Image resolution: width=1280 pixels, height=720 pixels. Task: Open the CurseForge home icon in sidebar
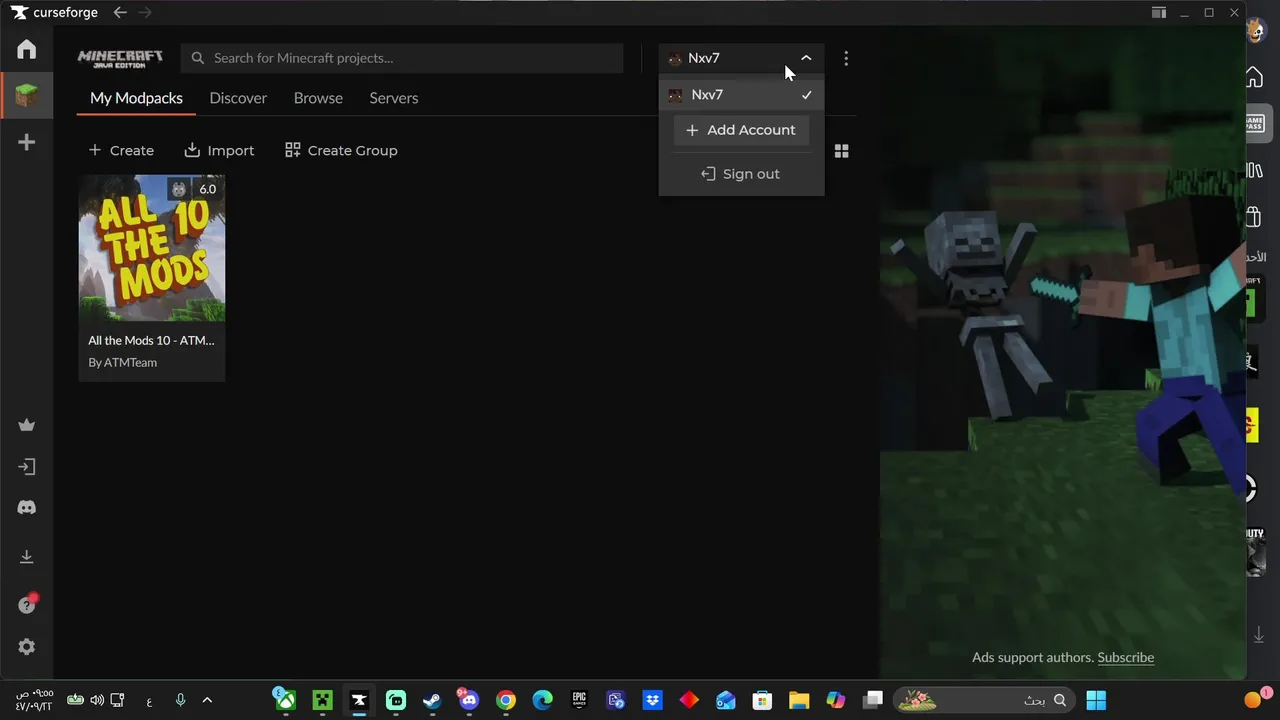tap(27, 49)
